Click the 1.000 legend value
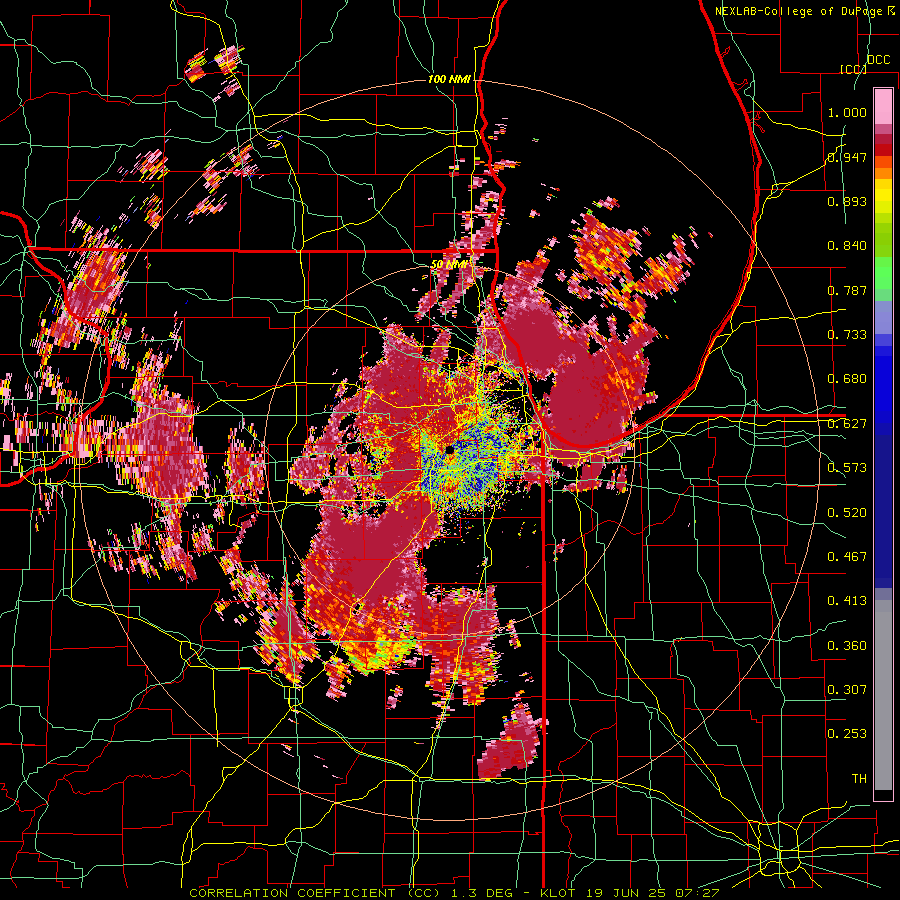This screenshot has width=900, height=900. pos(847,112)
